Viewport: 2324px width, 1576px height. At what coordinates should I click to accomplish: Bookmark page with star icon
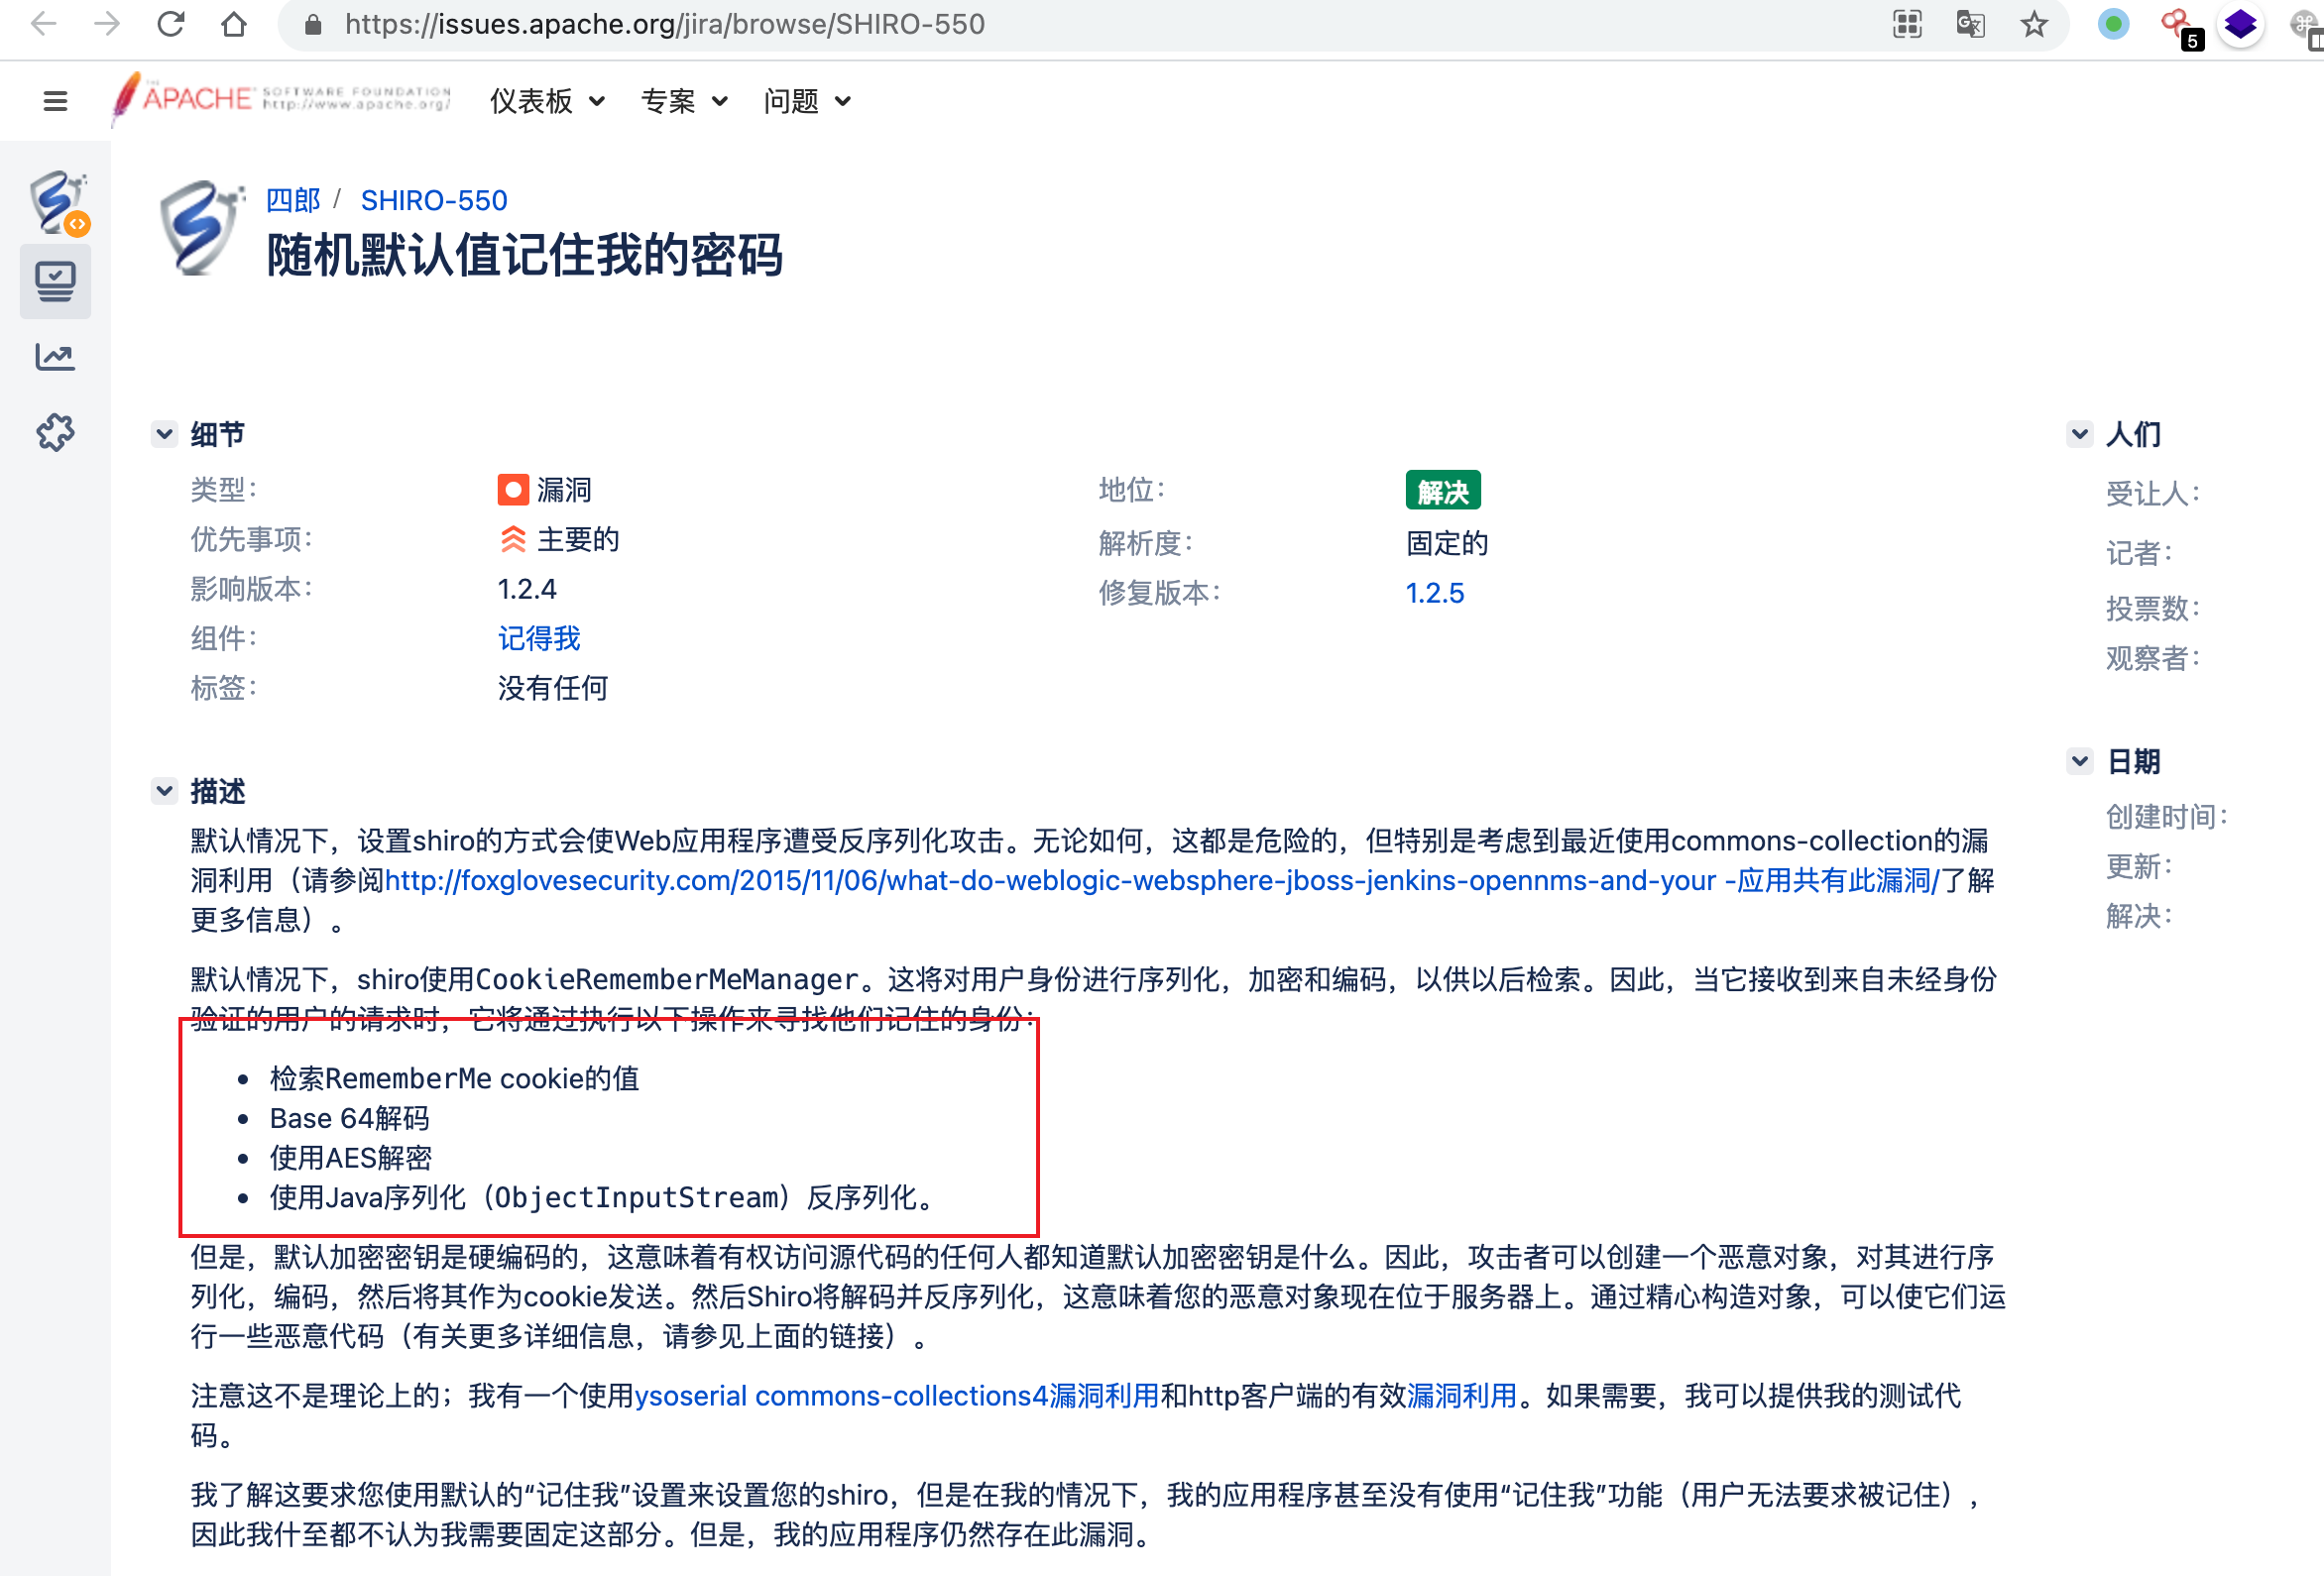[x=2033, y=24]
